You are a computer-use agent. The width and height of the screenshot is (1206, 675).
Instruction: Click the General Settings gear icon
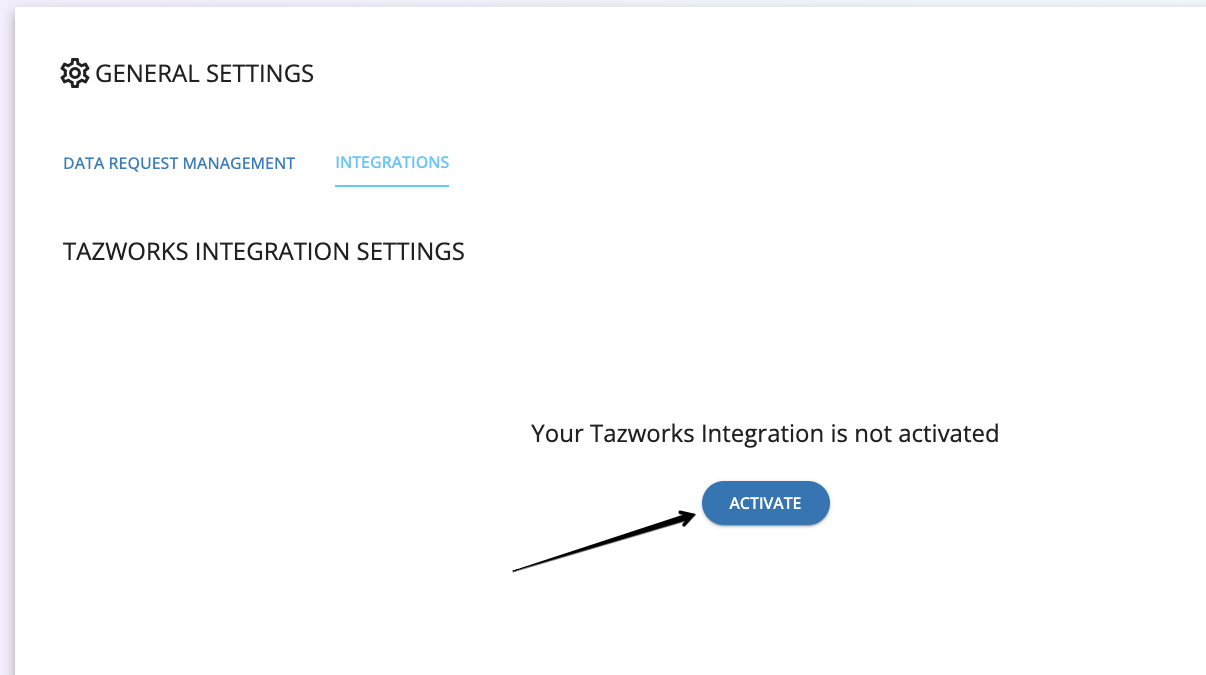75,73
